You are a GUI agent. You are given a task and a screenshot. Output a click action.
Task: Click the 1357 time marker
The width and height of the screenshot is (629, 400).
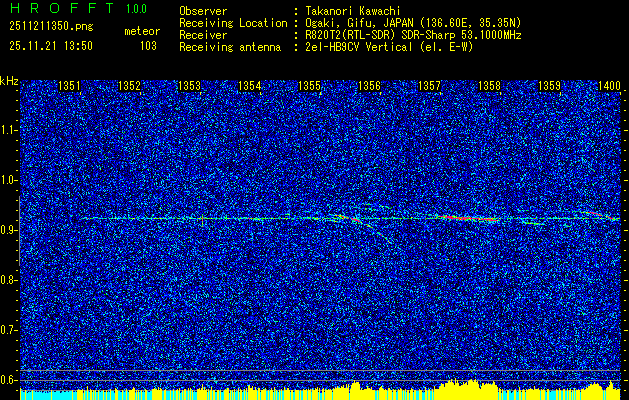(429, 85)
